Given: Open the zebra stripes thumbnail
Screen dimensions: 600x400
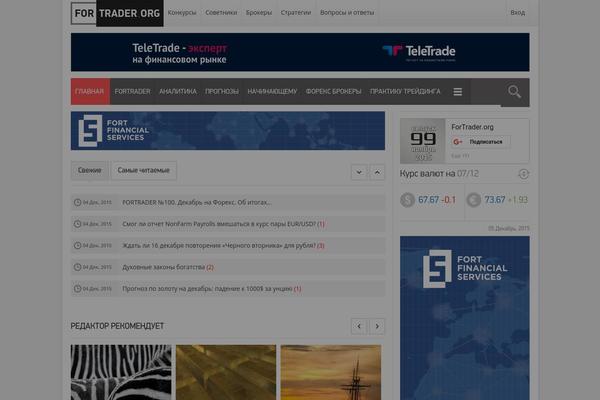Looking at the screenshot, I should [x=121, y=372].
